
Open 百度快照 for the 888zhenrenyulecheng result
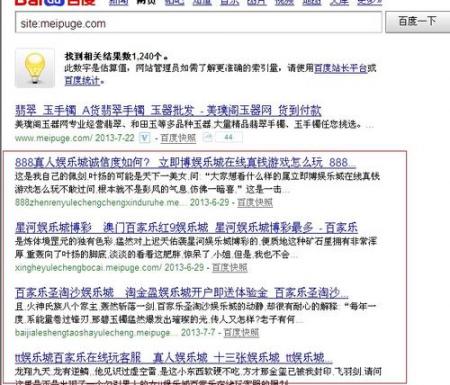pos(255,202)
